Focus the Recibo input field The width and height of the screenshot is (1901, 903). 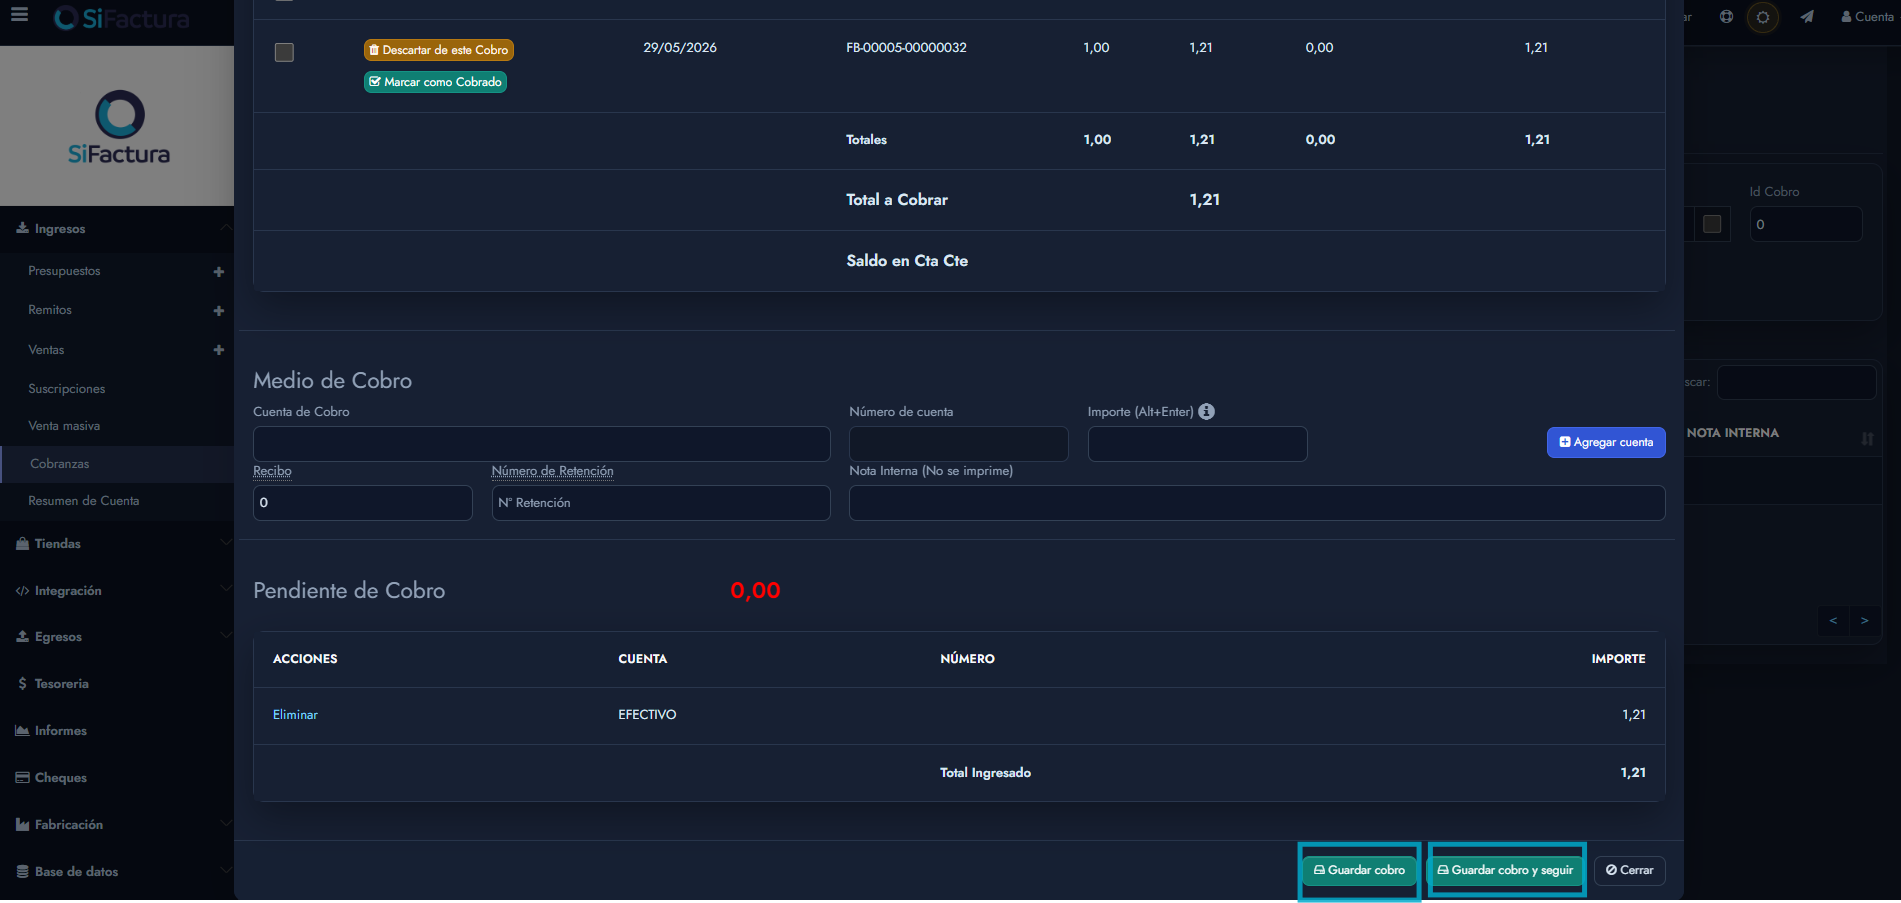[x=363, y=503]
